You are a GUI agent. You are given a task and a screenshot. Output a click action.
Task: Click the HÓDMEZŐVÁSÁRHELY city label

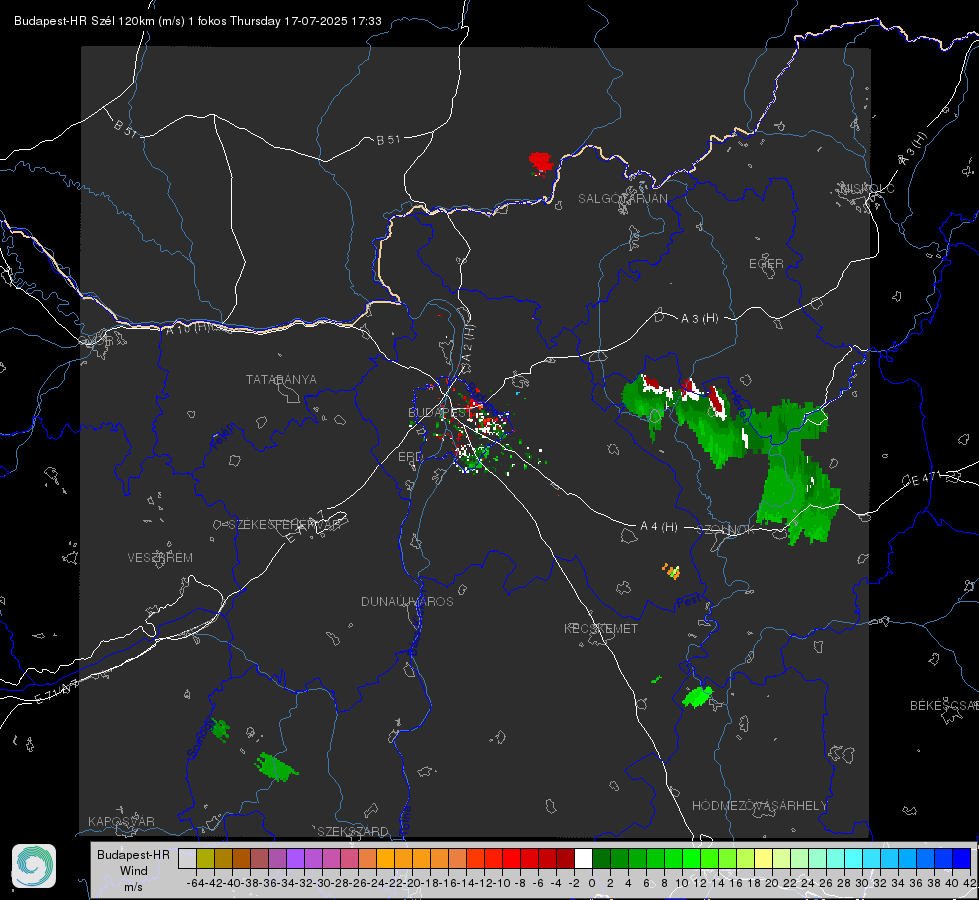[759, 806]
